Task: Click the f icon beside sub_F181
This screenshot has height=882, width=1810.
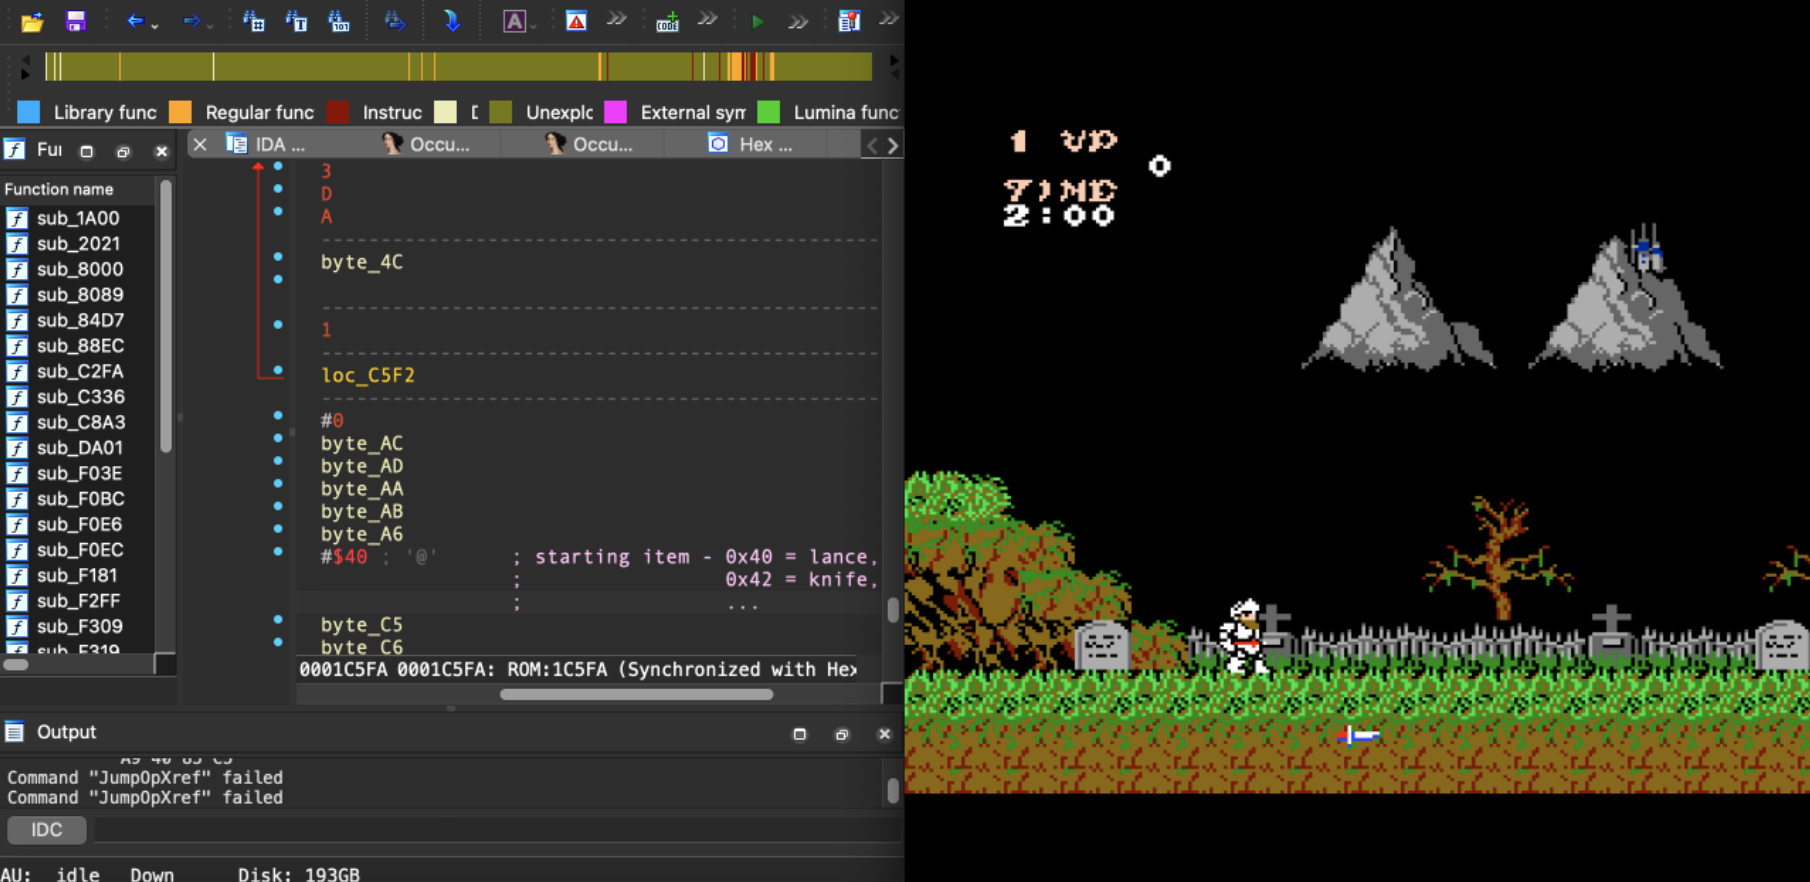Action: (17, 576)
